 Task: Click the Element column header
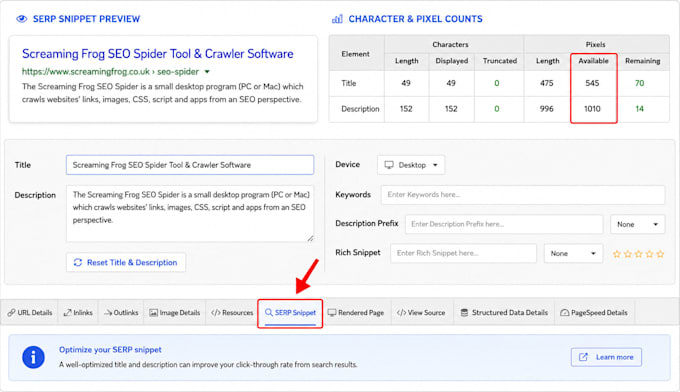tap(356, 54)
